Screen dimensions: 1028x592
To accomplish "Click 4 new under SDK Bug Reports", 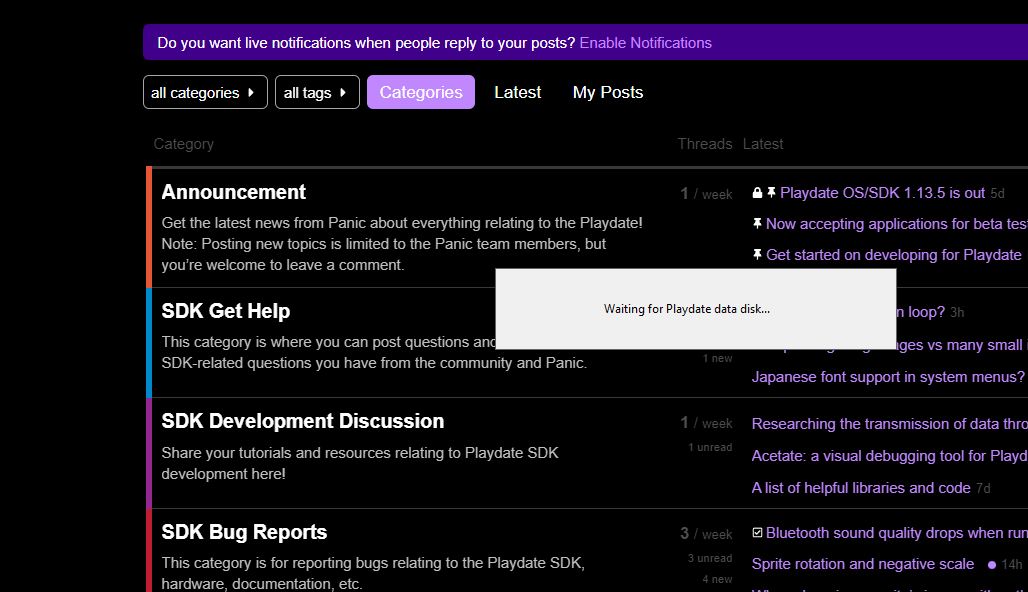I will point(717,579).
